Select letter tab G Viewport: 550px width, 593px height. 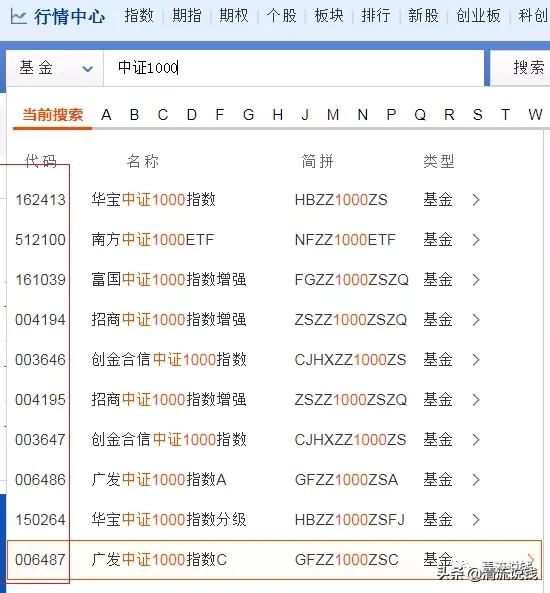click(x=249, y=115)
